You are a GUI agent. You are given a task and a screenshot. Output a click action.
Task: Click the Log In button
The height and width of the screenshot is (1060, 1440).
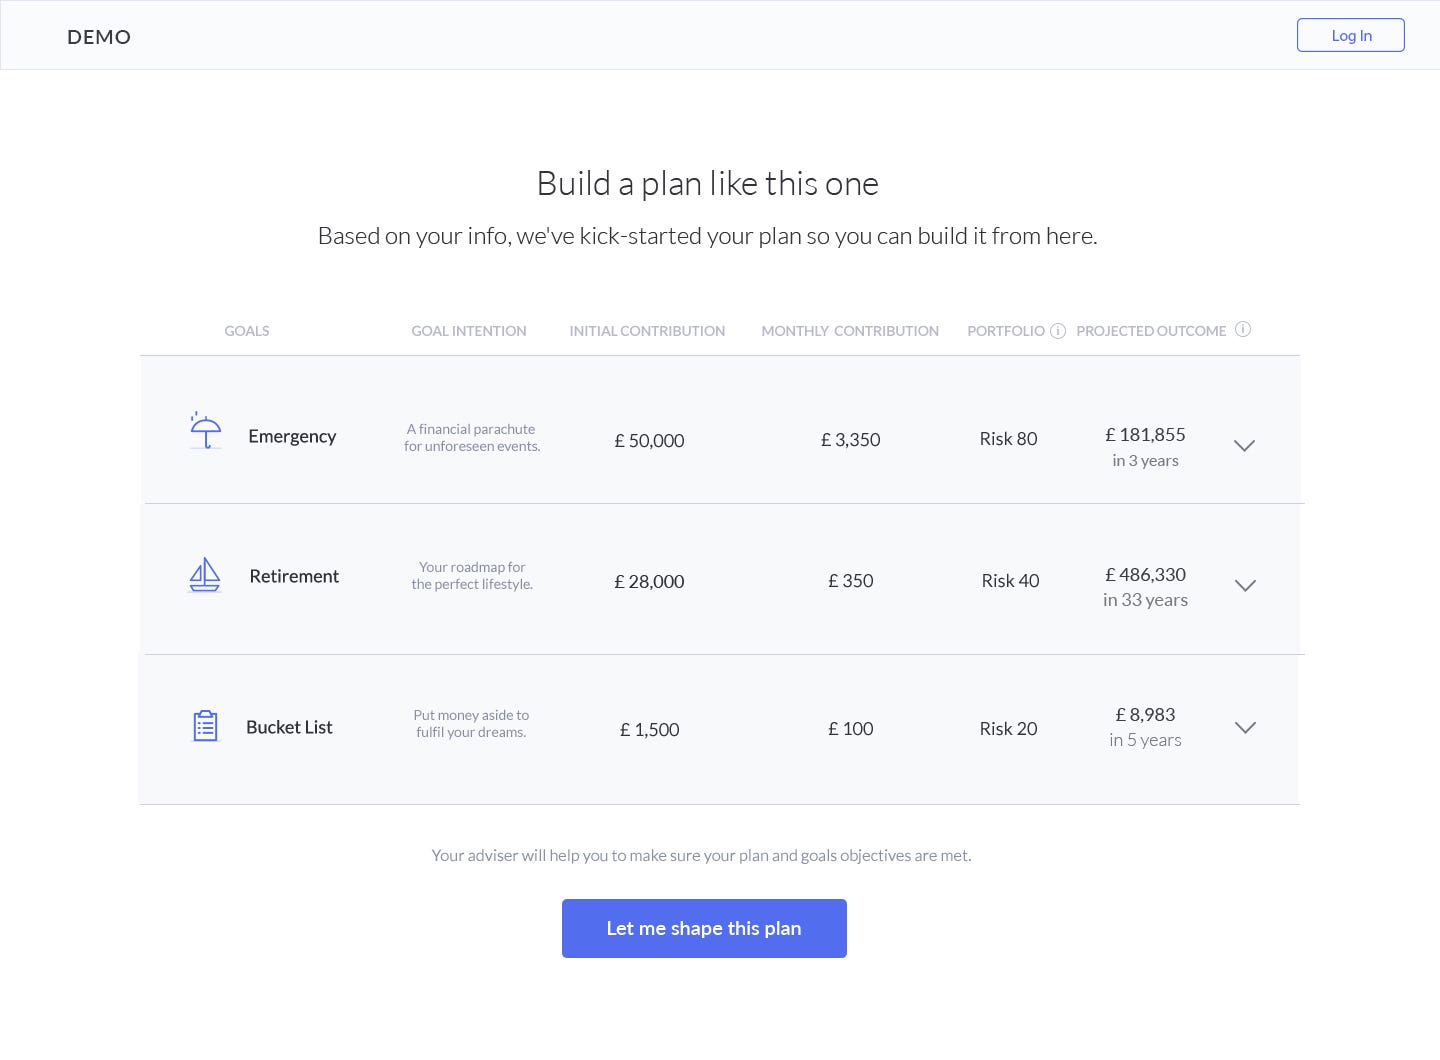click(1351, 35)
